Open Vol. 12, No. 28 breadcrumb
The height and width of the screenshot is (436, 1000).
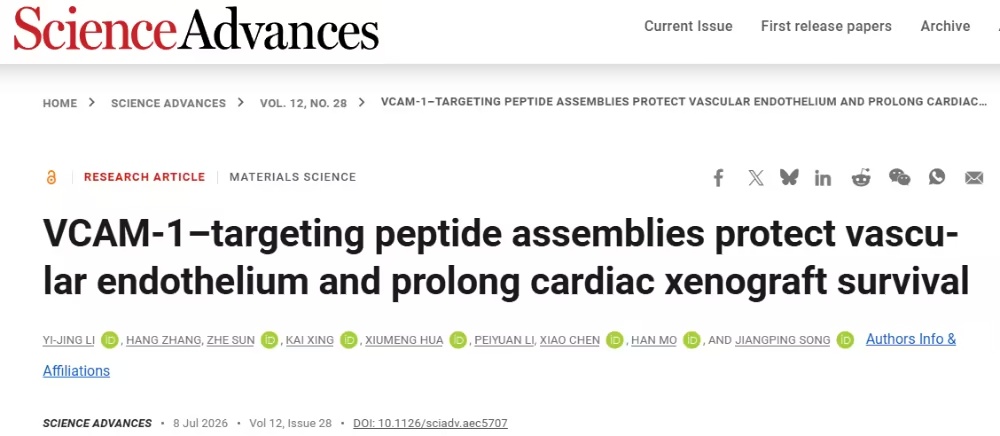tap(303, 103)
